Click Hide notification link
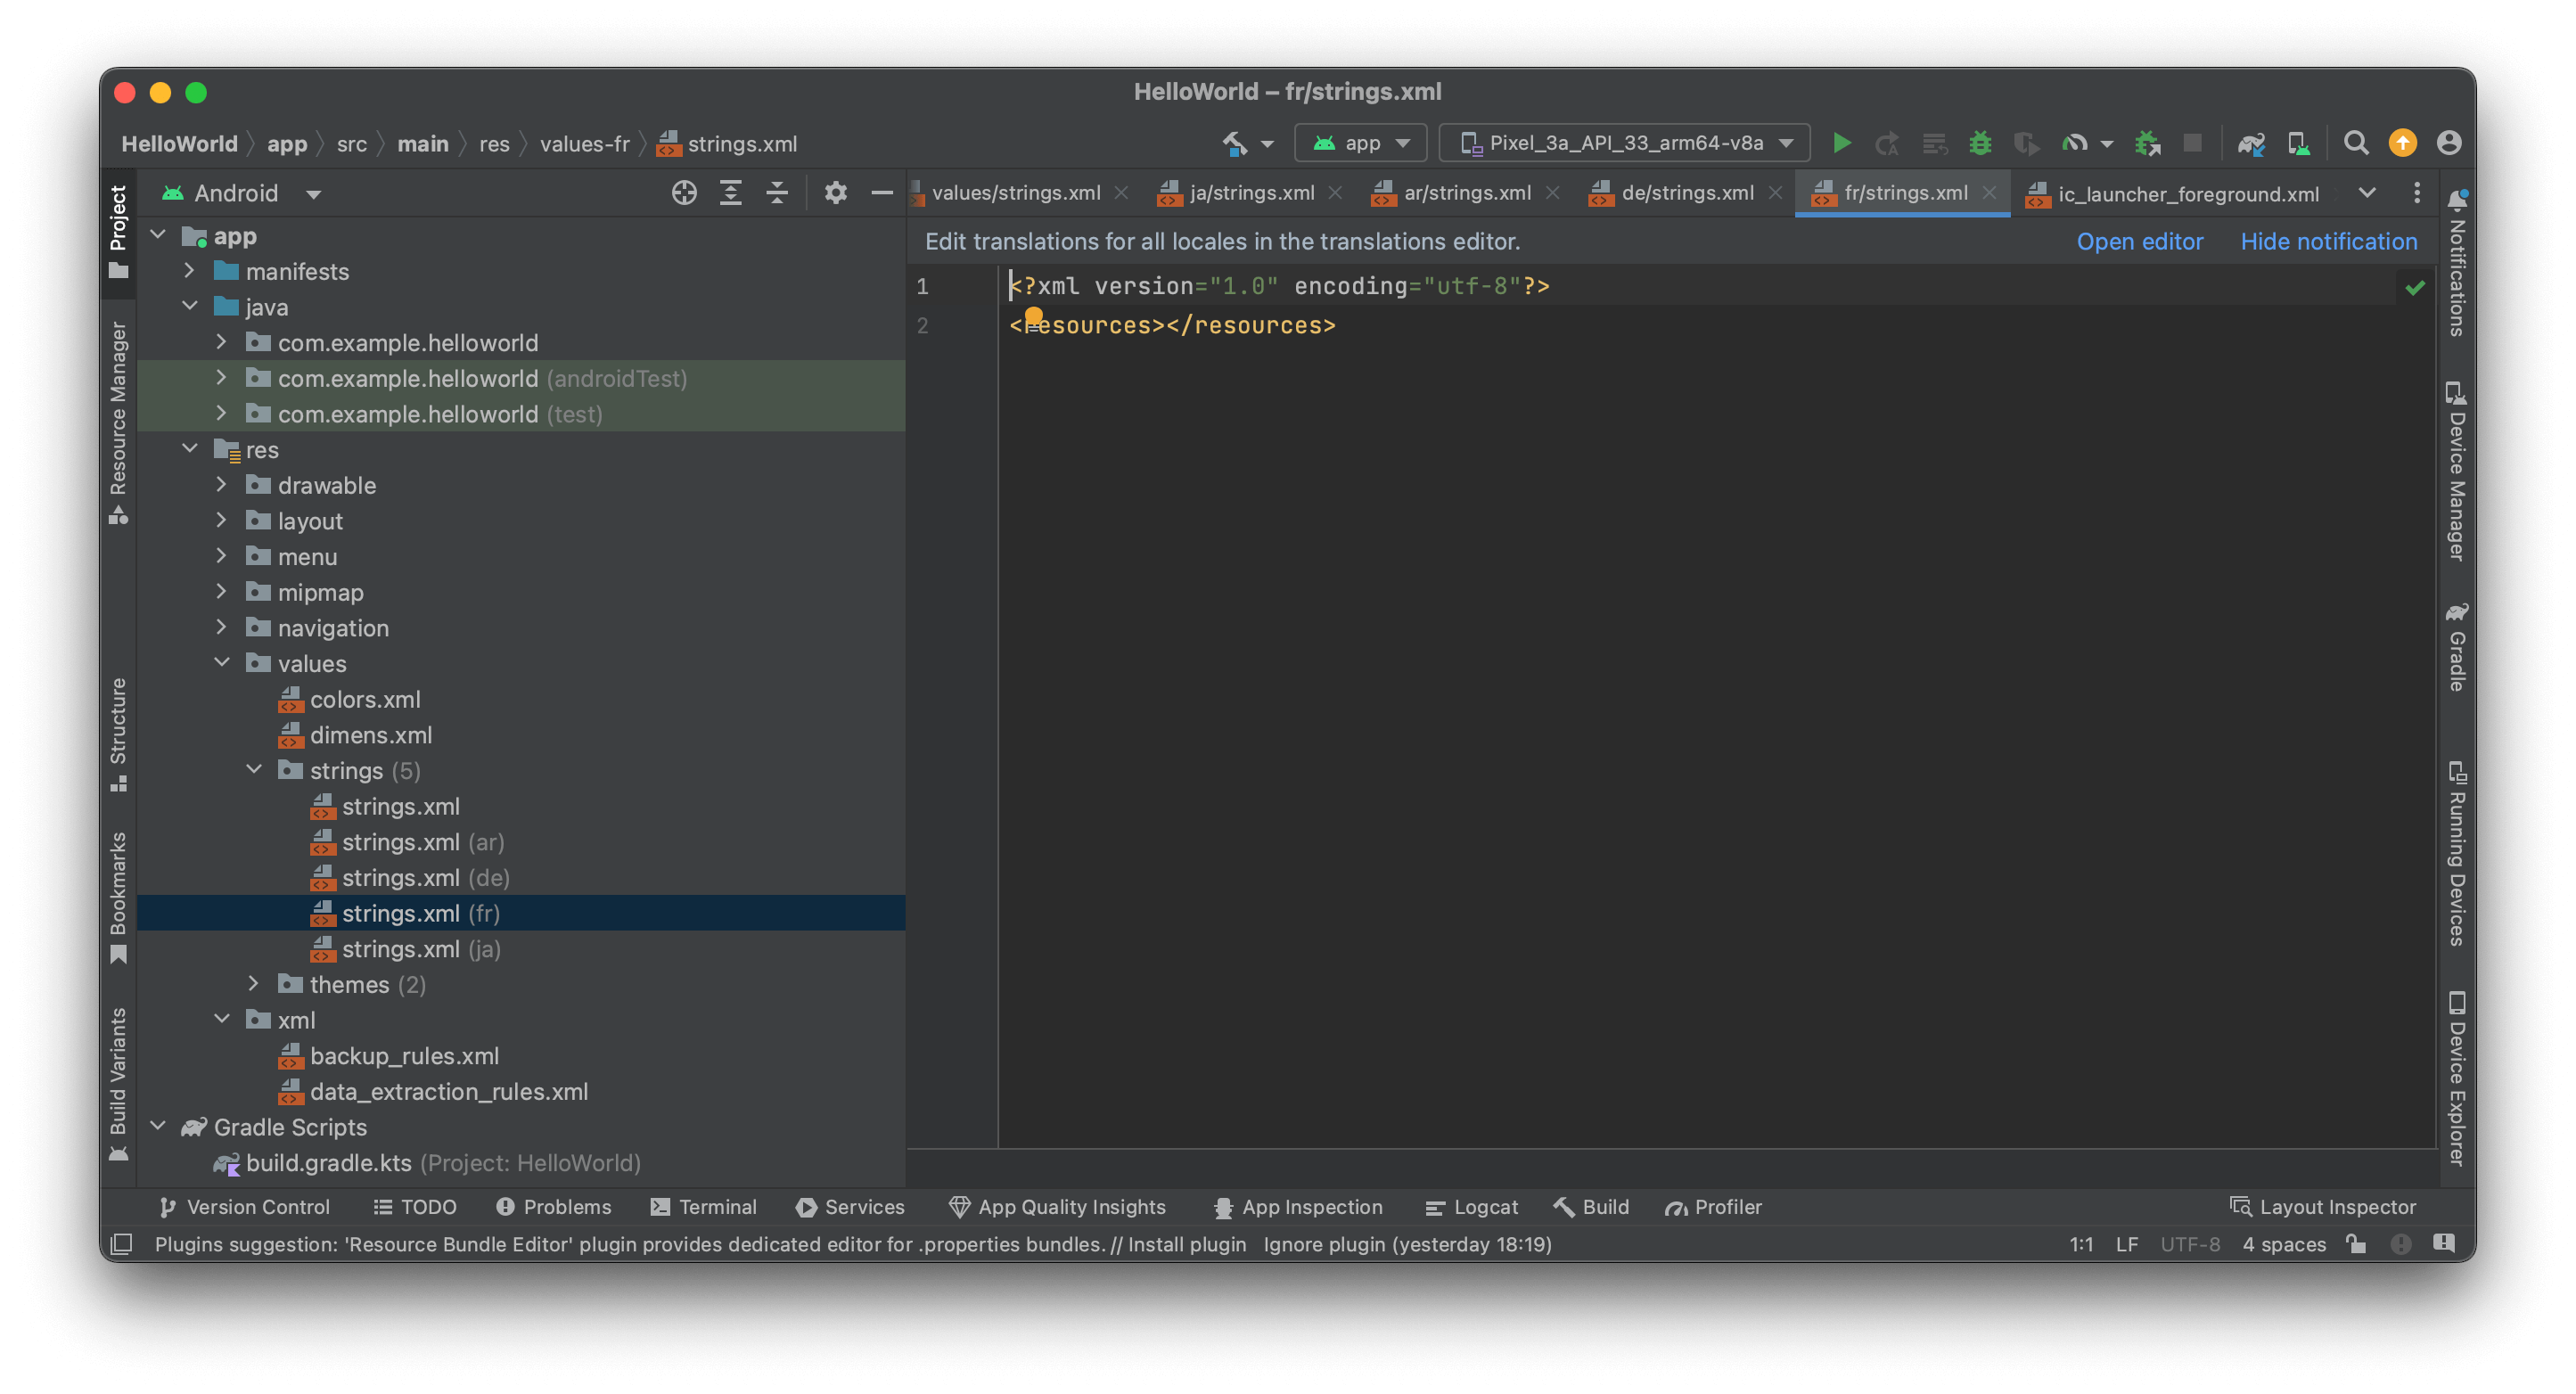The width and height of the screenshot is (2576, 1394). 2328,241
